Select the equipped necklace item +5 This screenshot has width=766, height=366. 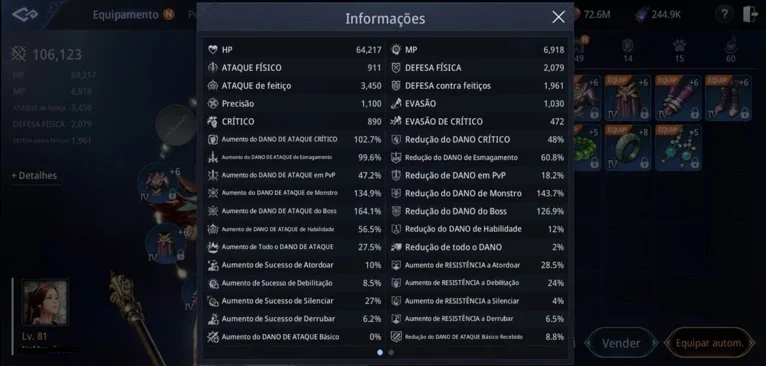[x=678, y=147]
